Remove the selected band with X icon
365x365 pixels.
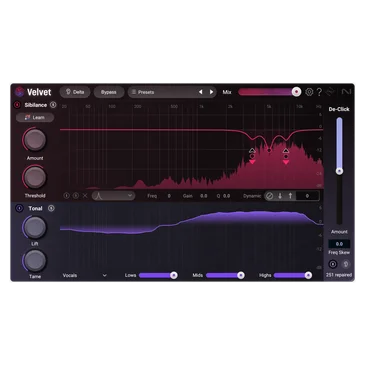pos(85,196)
